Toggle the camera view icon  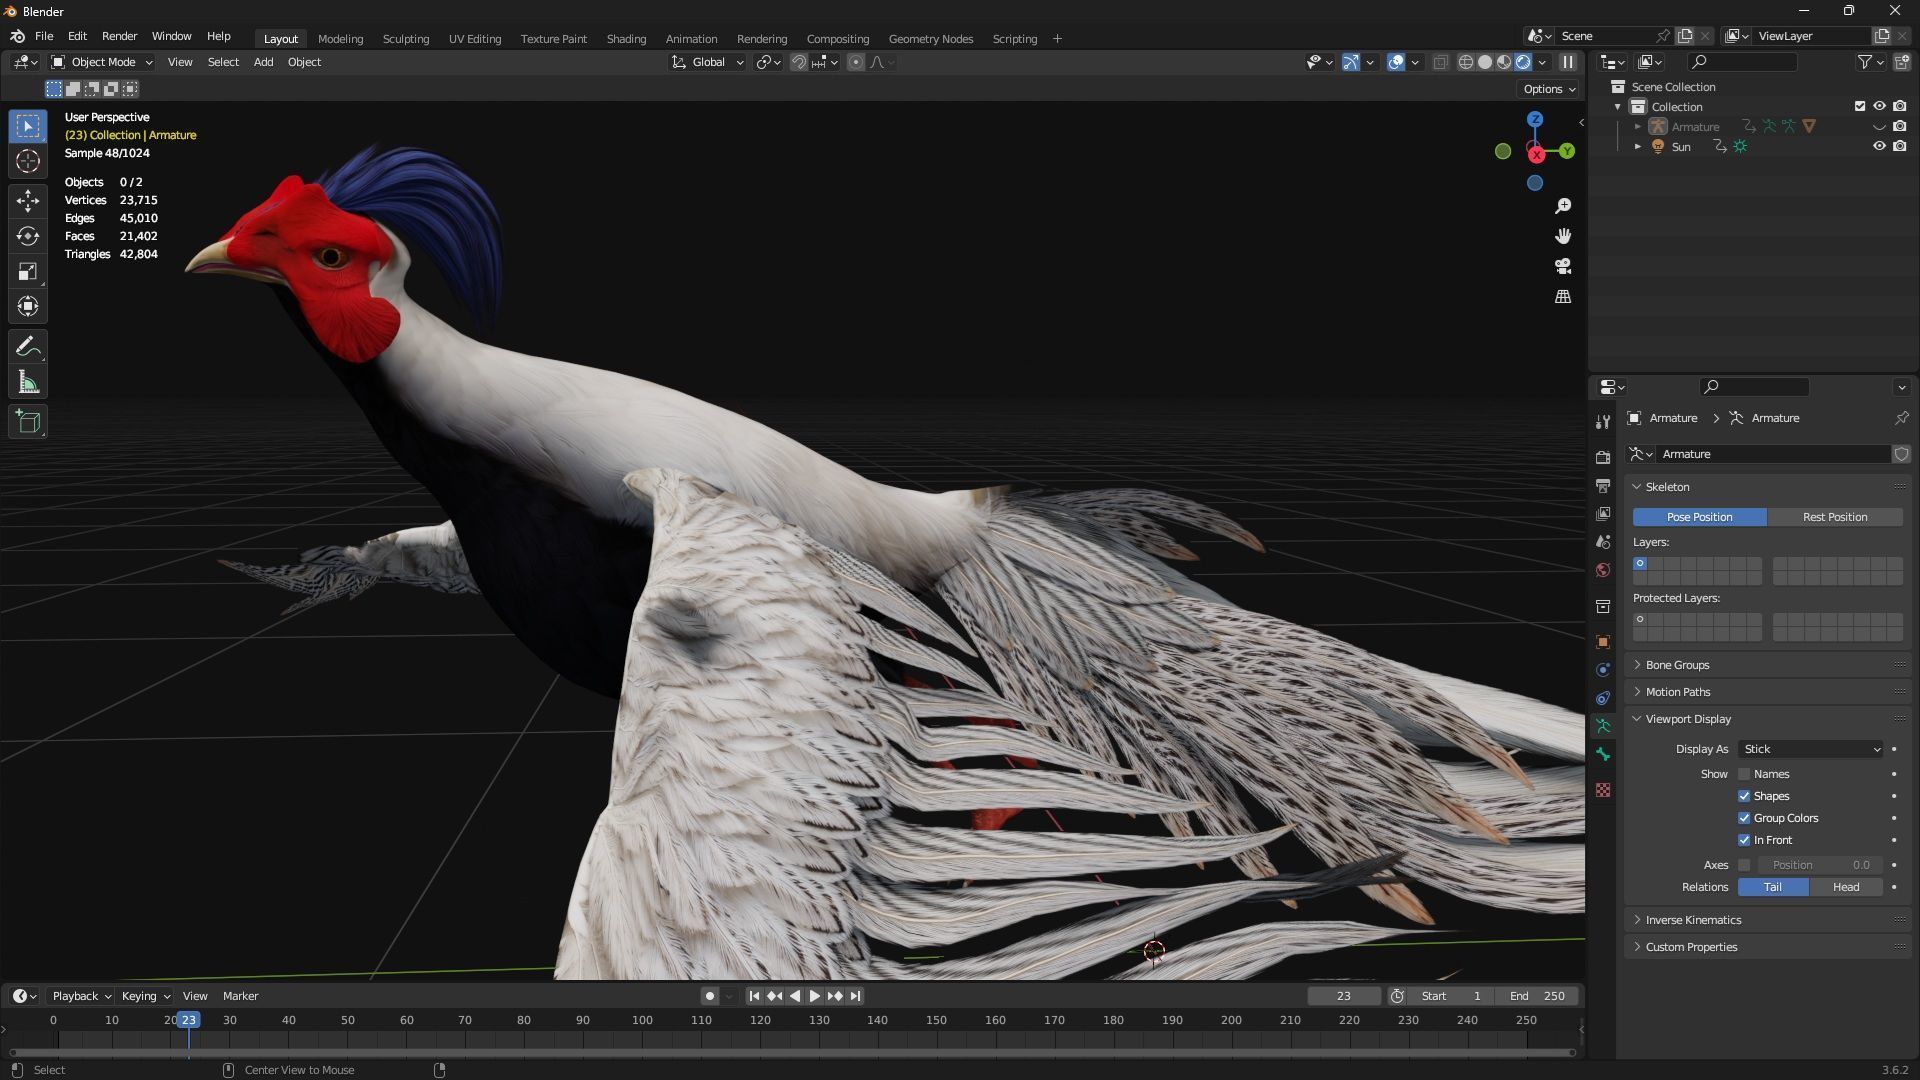click(x=1563, y=266)
